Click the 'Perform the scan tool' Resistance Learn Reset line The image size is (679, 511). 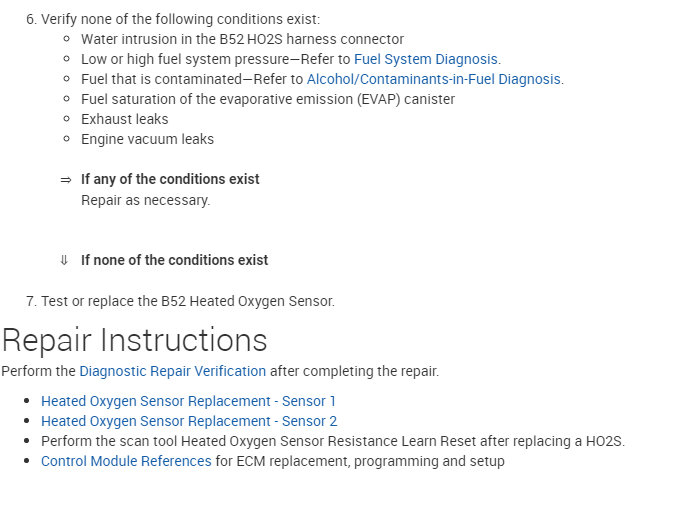tap(333, 441)
